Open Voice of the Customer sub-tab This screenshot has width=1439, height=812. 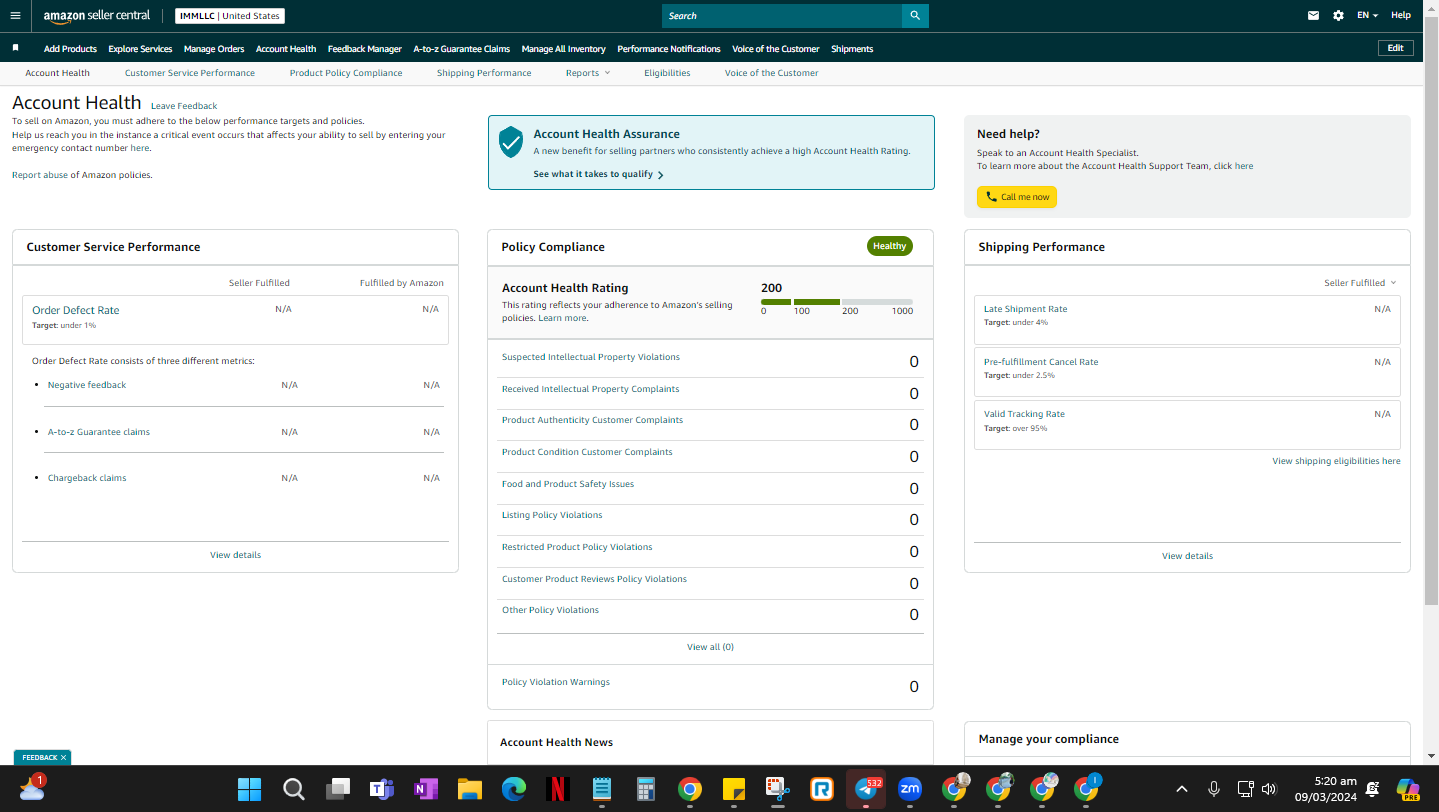[x=771, y=73]
